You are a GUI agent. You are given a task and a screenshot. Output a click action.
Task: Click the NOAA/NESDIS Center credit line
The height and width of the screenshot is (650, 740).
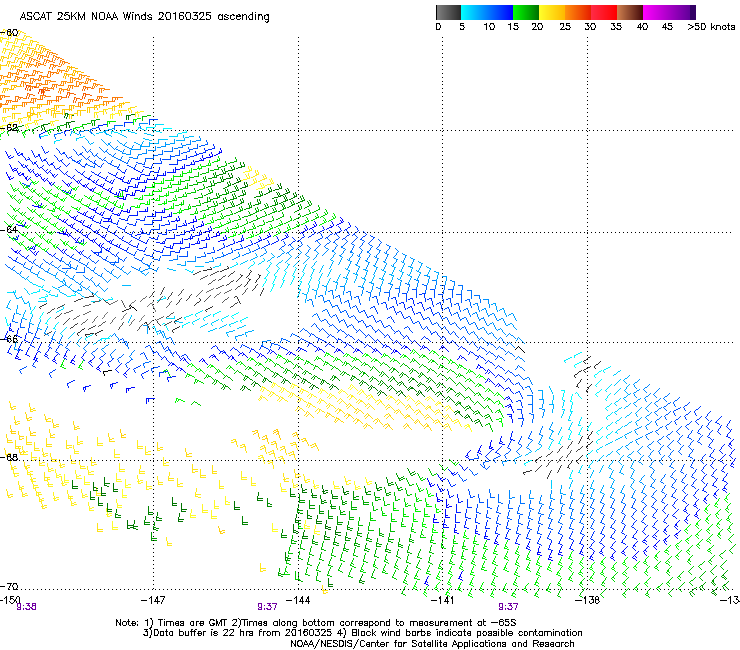432,644
